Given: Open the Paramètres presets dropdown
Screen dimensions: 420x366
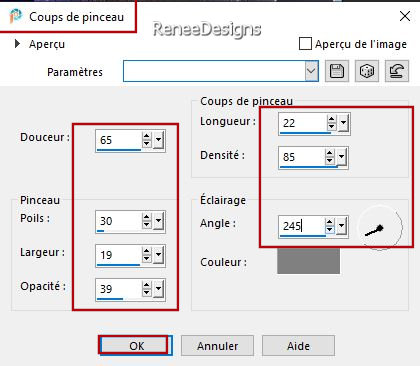Looking at the screenshot, I should pos(311,71).
